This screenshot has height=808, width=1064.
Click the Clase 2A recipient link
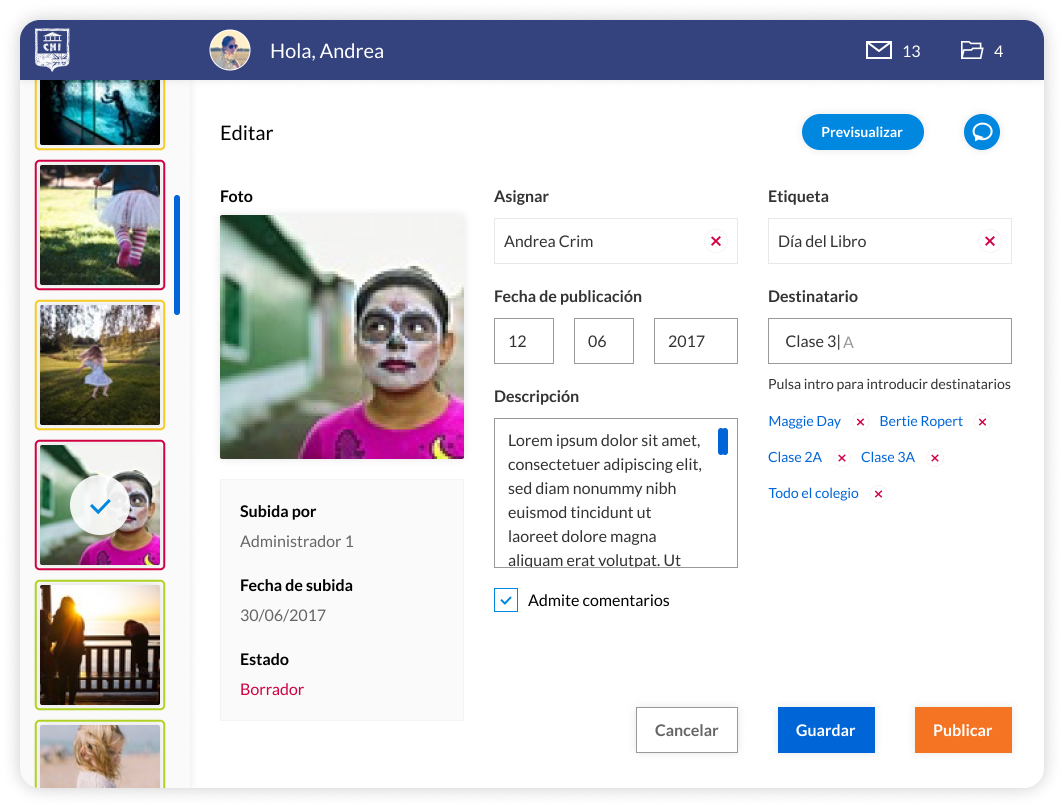coord(795,457)
